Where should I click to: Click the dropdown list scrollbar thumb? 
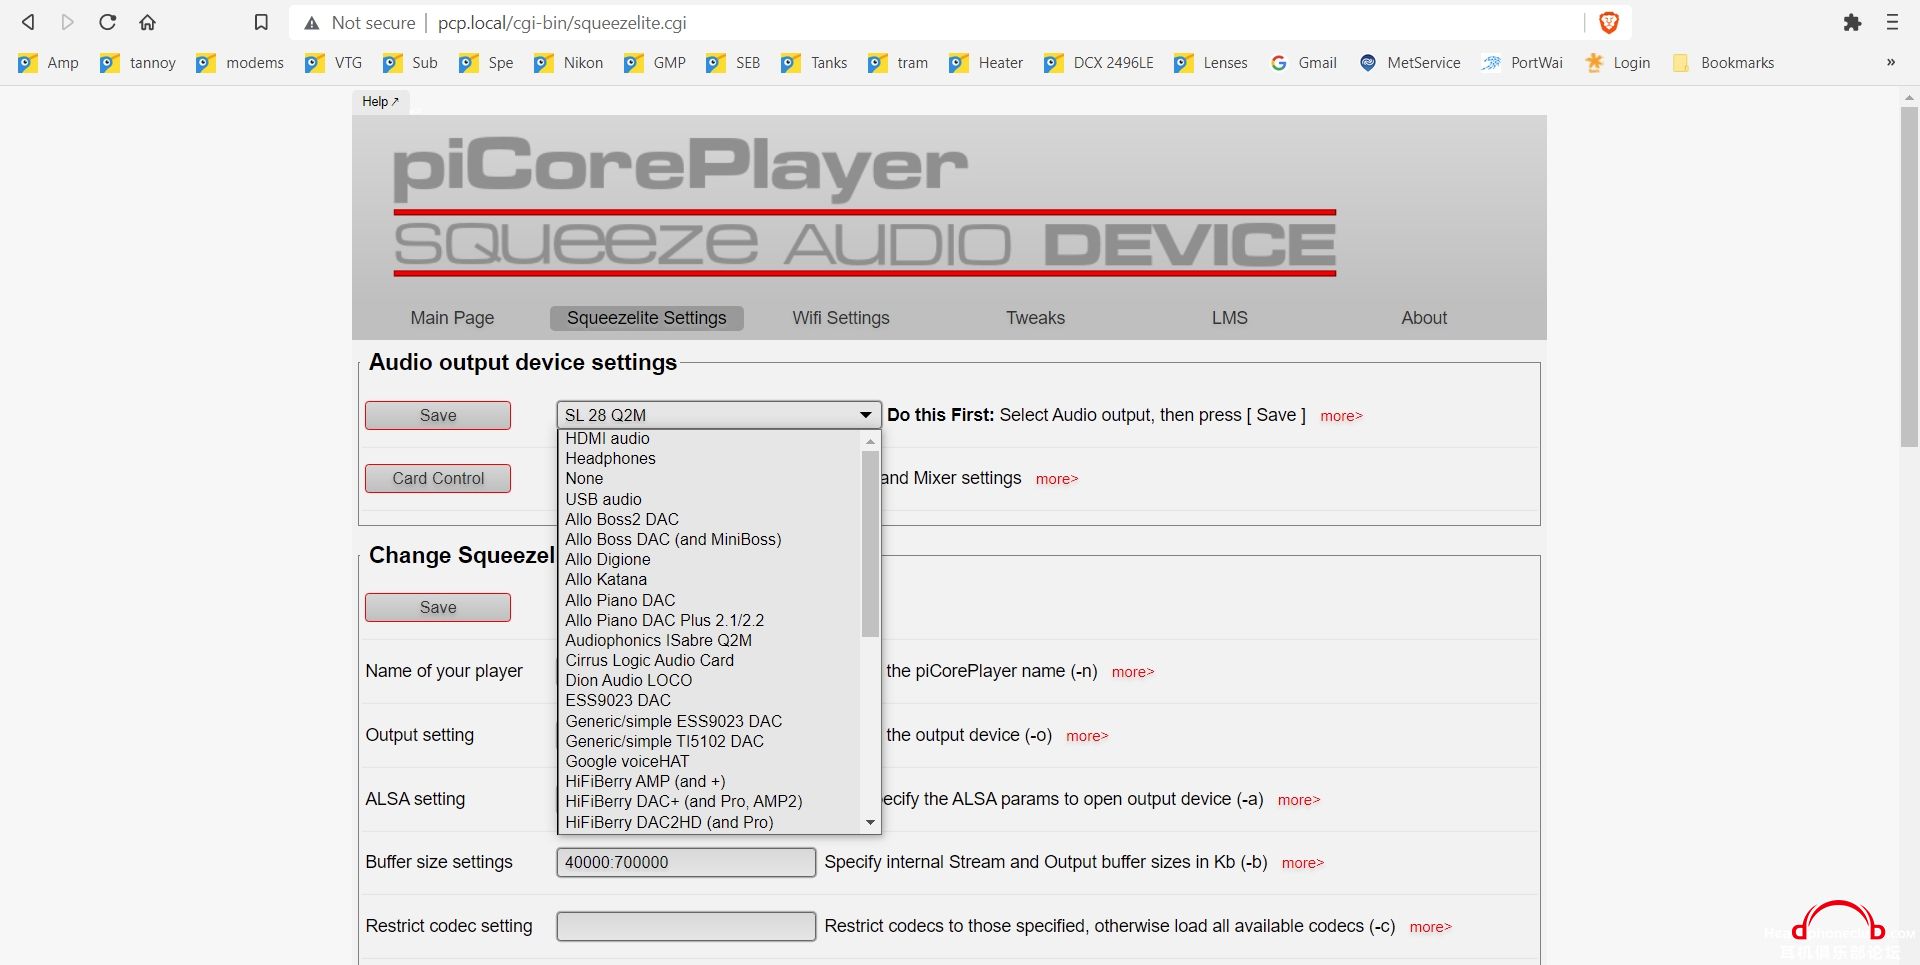pos(870,543)
